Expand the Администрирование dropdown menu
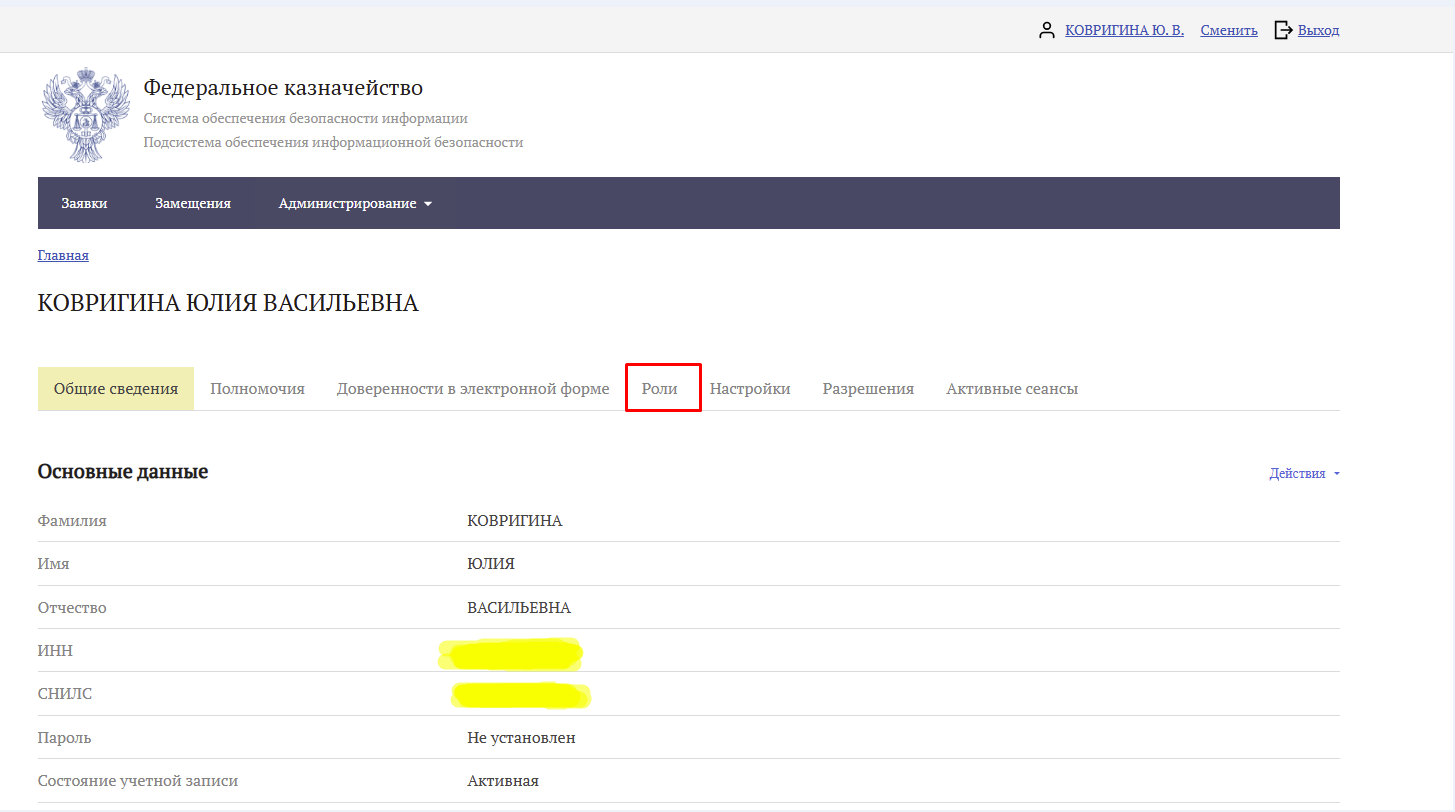Image resolution: width=1455 pixels, height=812 pixels. (355, 203)
